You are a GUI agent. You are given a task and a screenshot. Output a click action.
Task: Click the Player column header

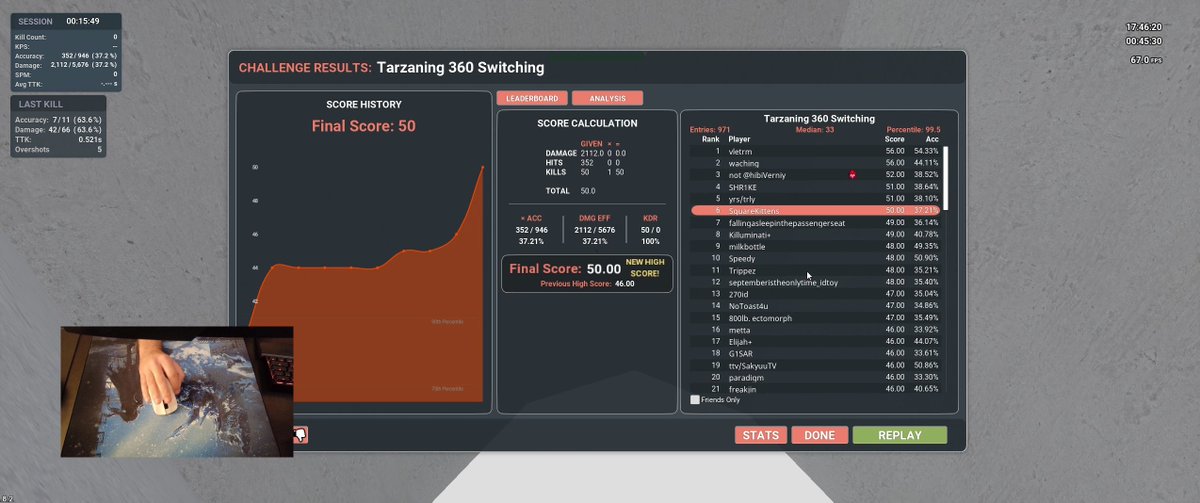click(x=739, y=139)
